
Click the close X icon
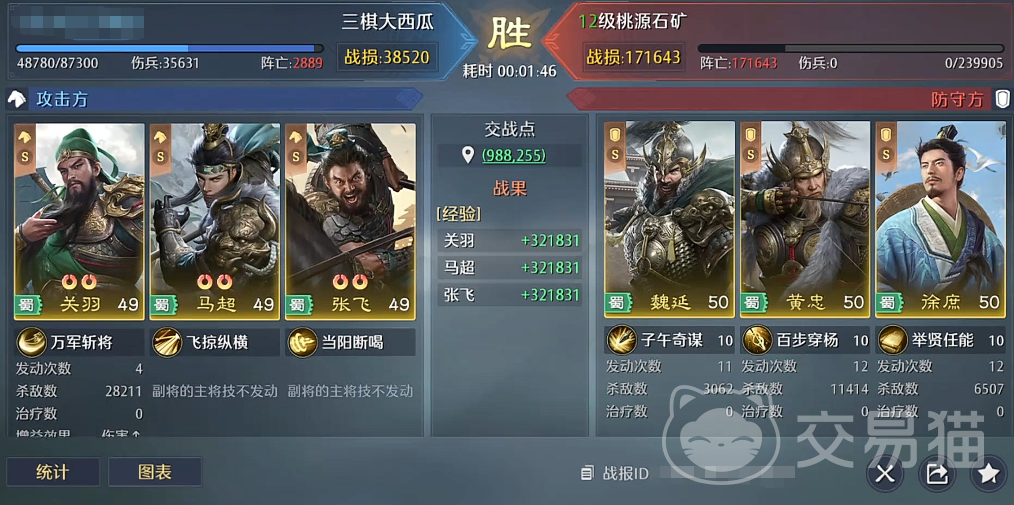coord(884,474)
